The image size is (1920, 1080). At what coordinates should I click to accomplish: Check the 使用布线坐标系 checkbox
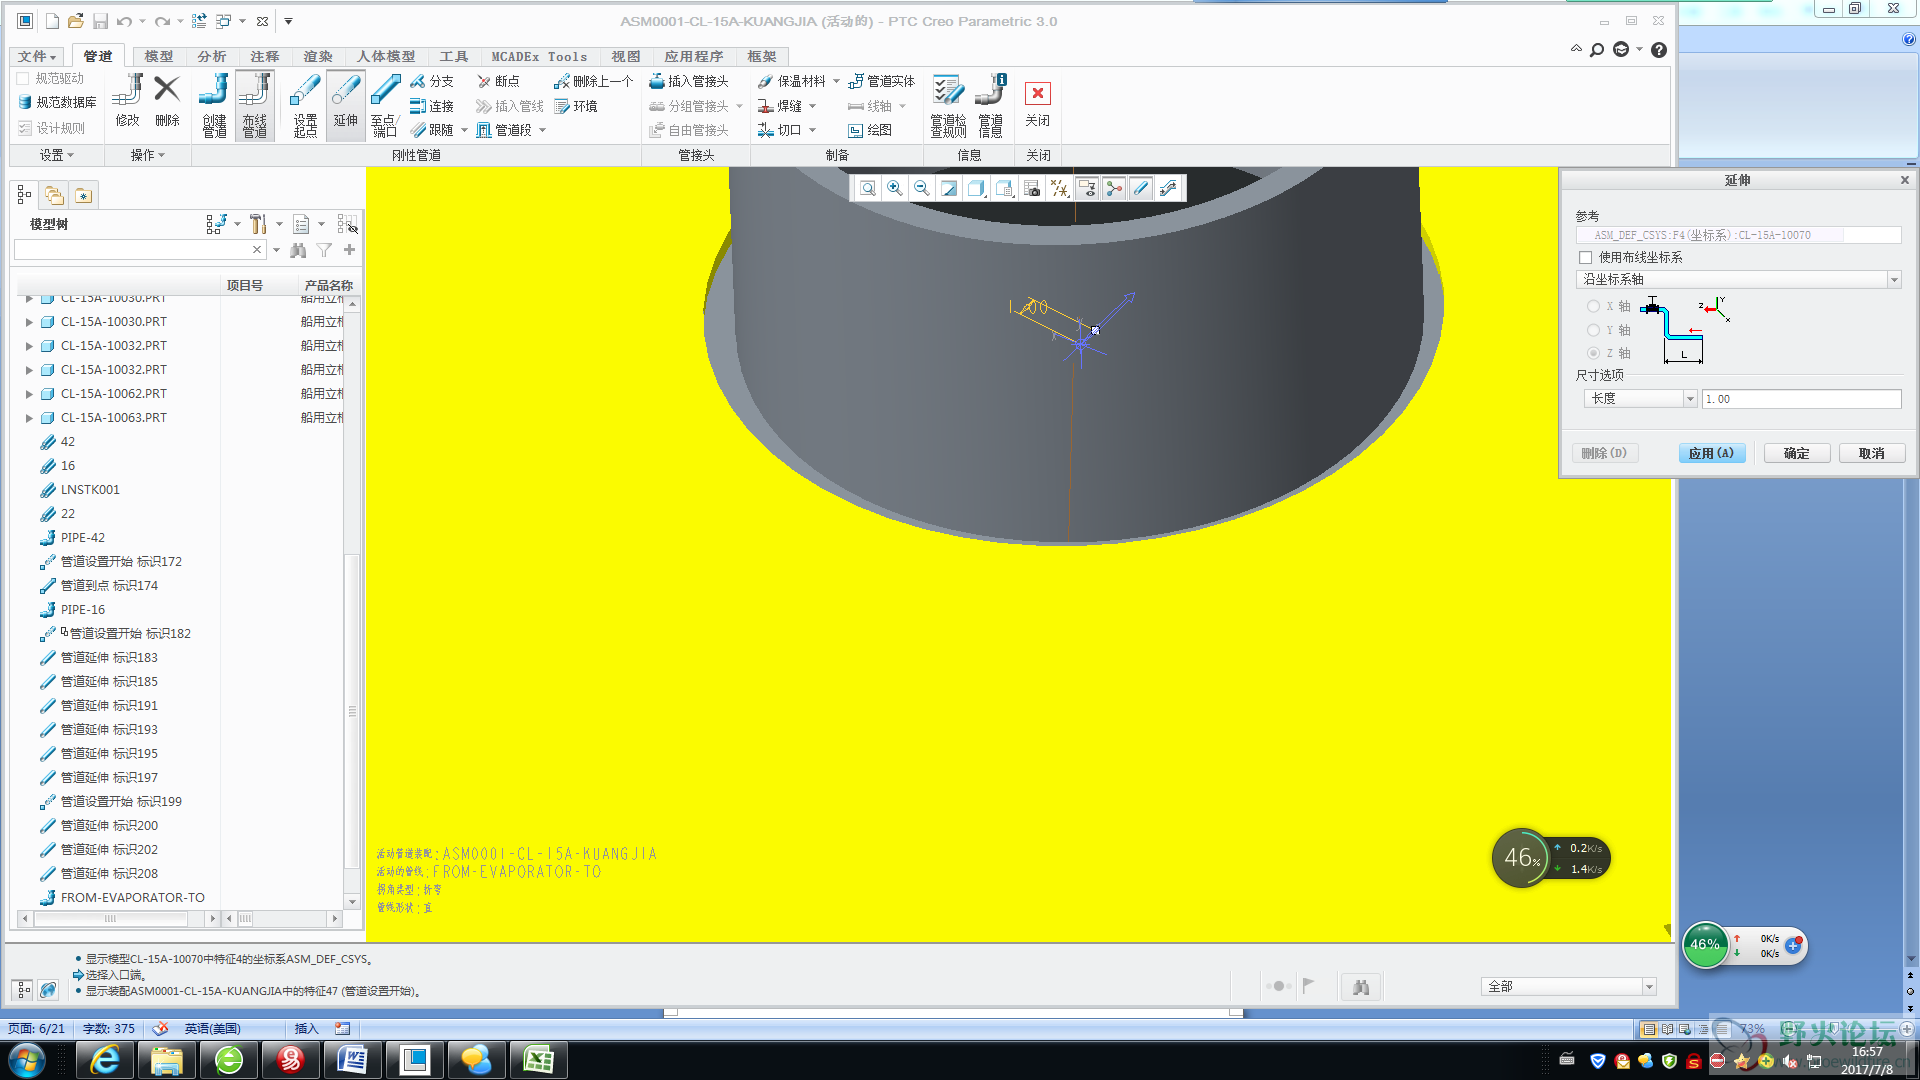point(1585,257)
